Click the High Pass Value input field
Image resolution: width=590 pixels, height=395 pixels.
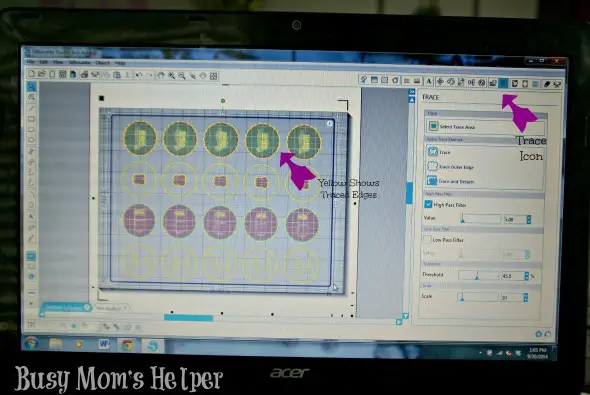pyautogui.click(x=514, y=219)
